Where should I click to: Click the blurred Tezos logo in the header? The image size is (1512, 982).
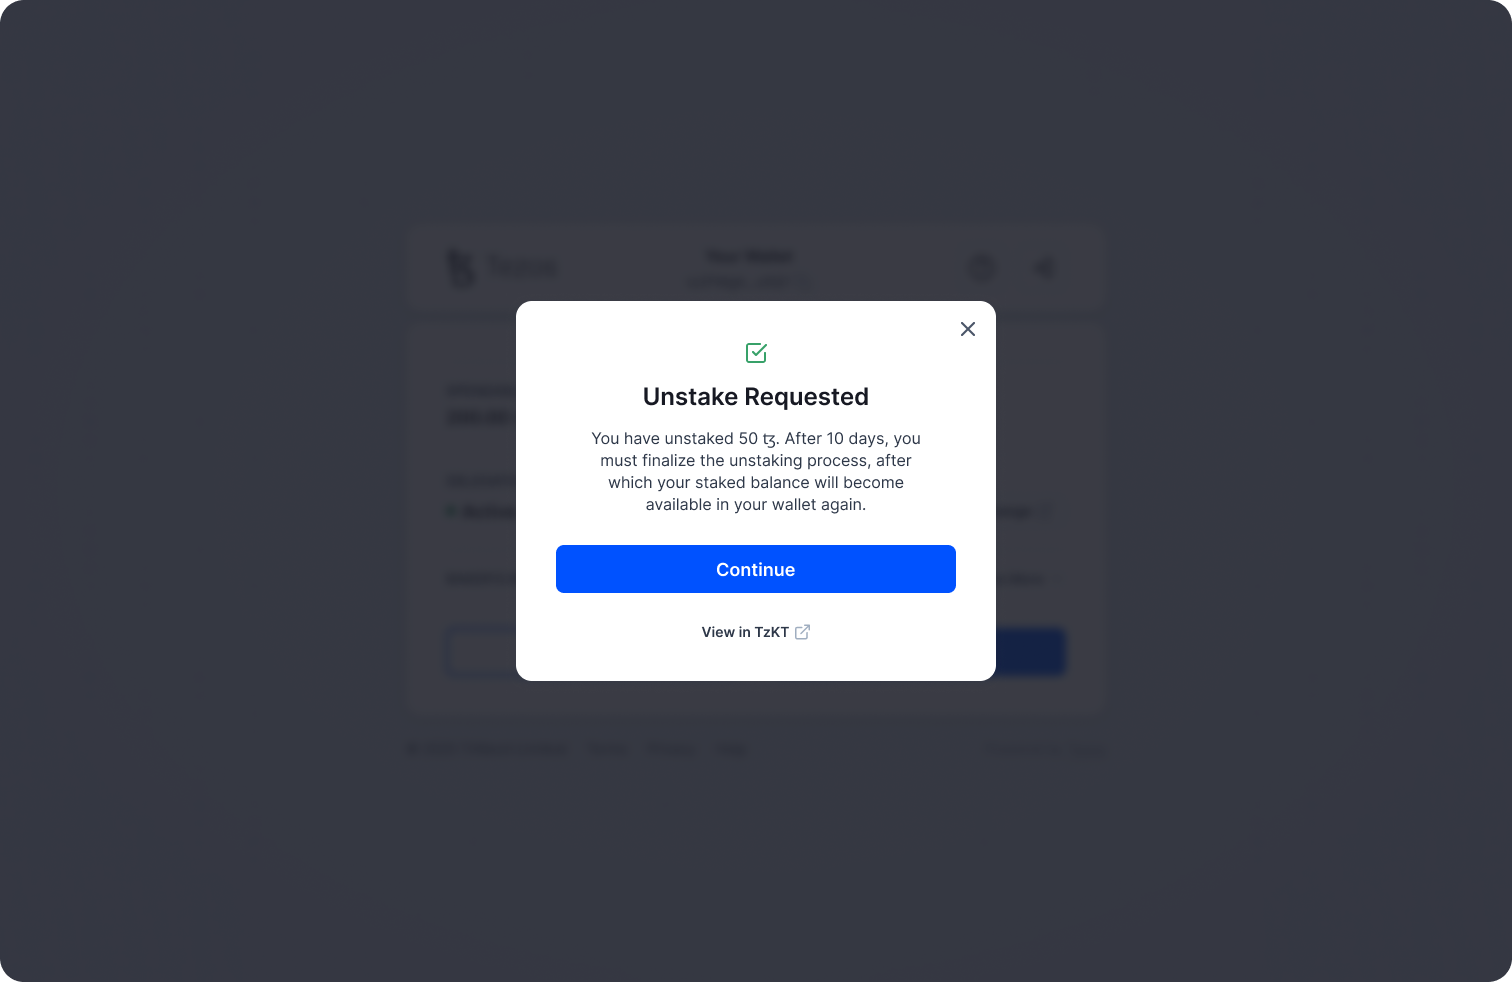click(x=502, y=267)
